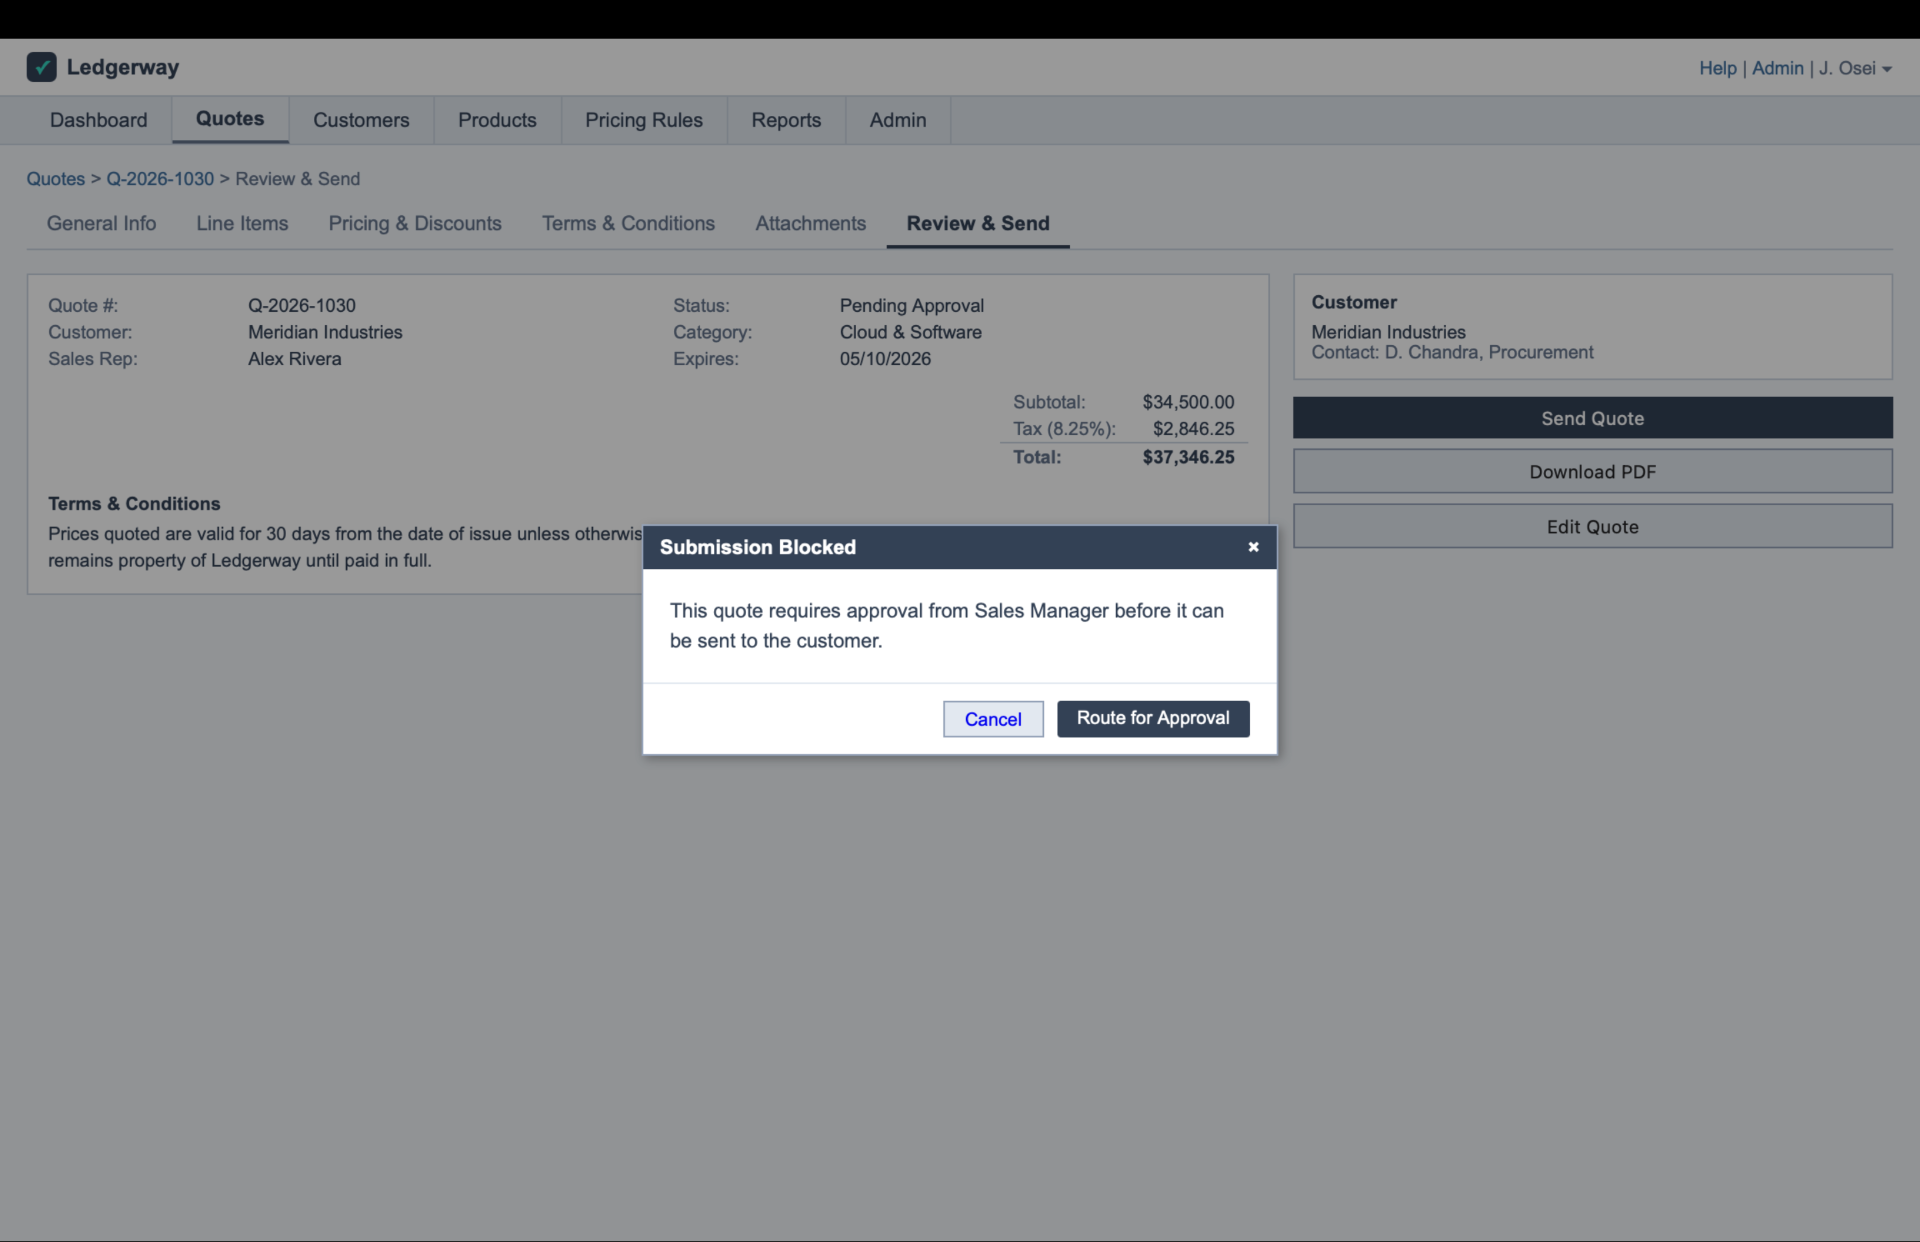The width and height of the screenshot is (1920, 1242).
Task: Click the Quotes breadcrumb link
Action: click(56, 179)
